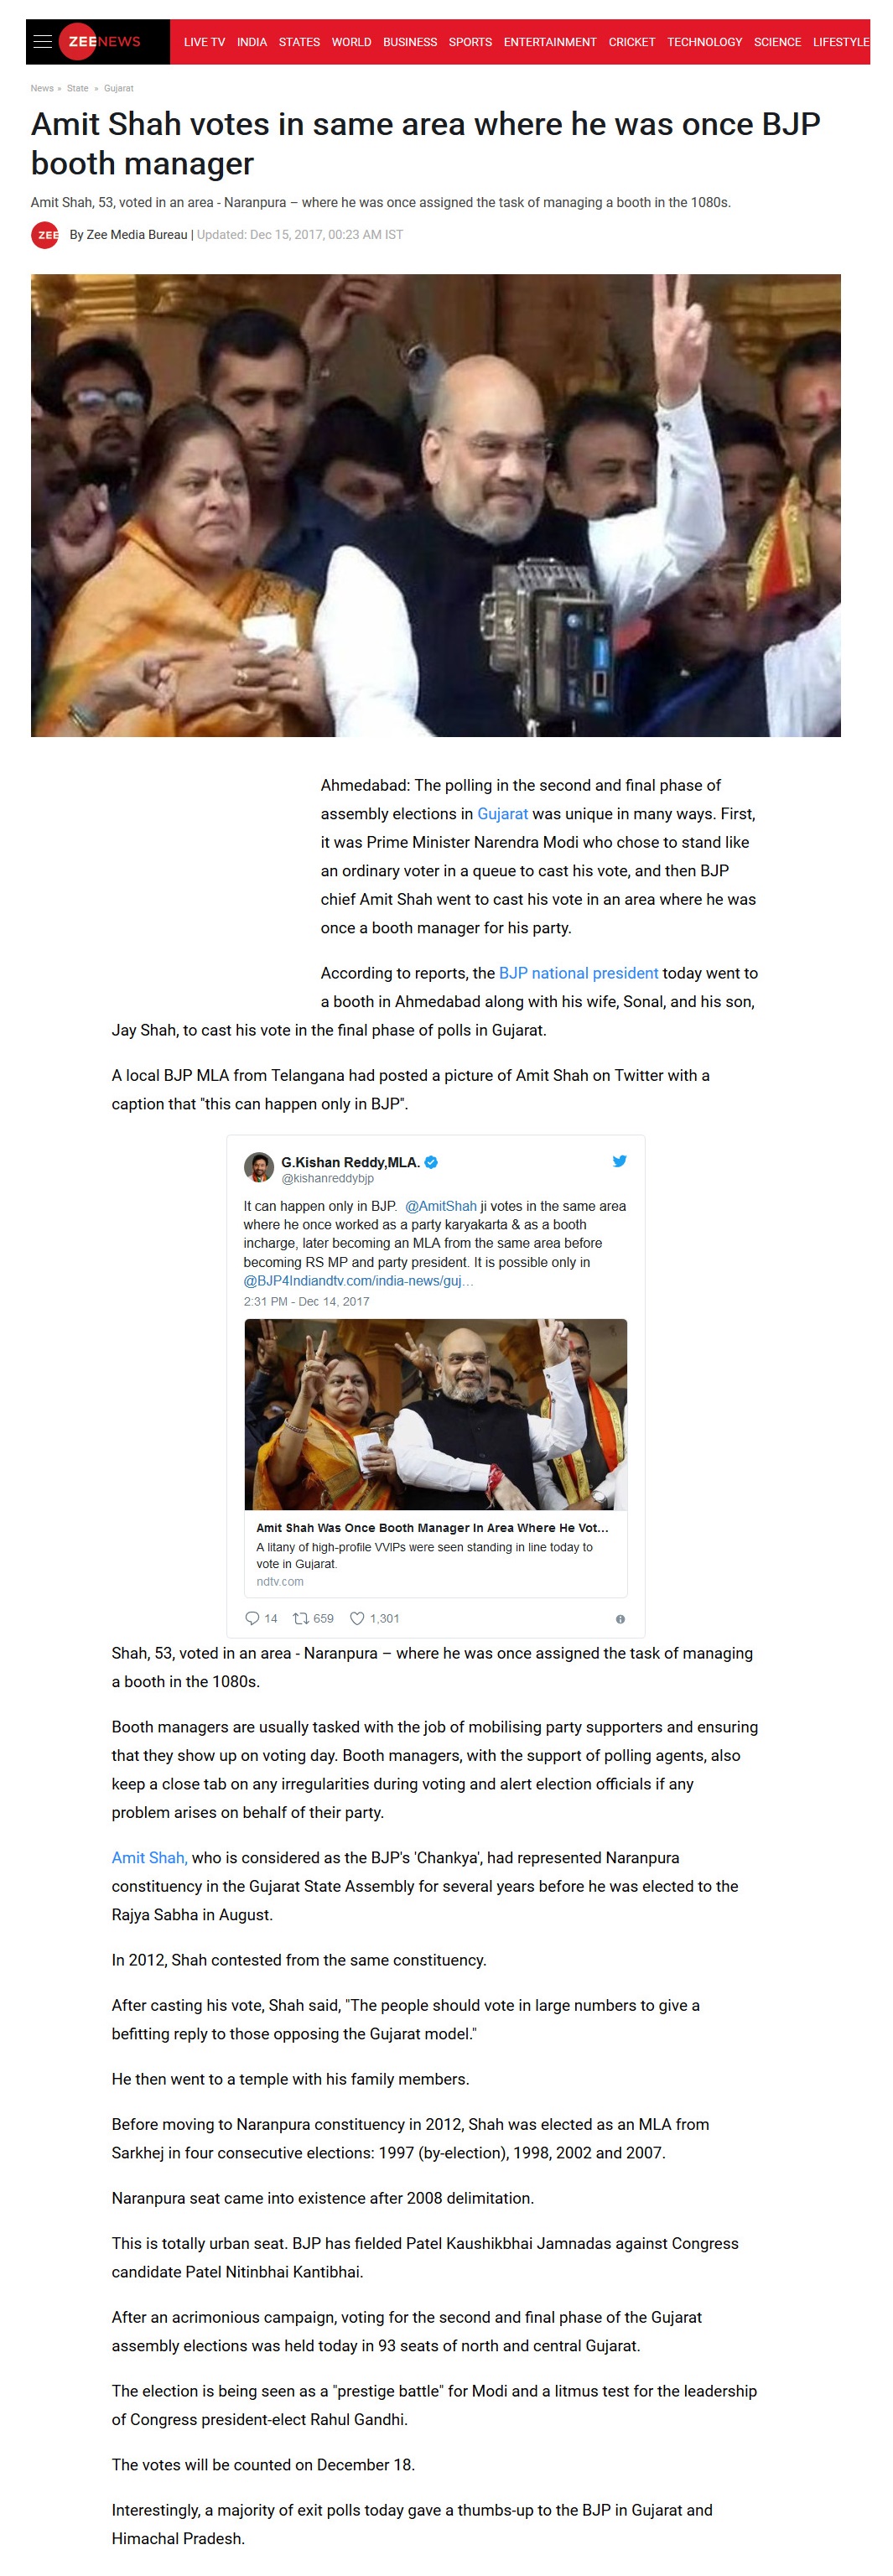The height and width of the screenshot is (2576, 893).
Task: Open the BJP national president link
Action: tap(578, 973)
